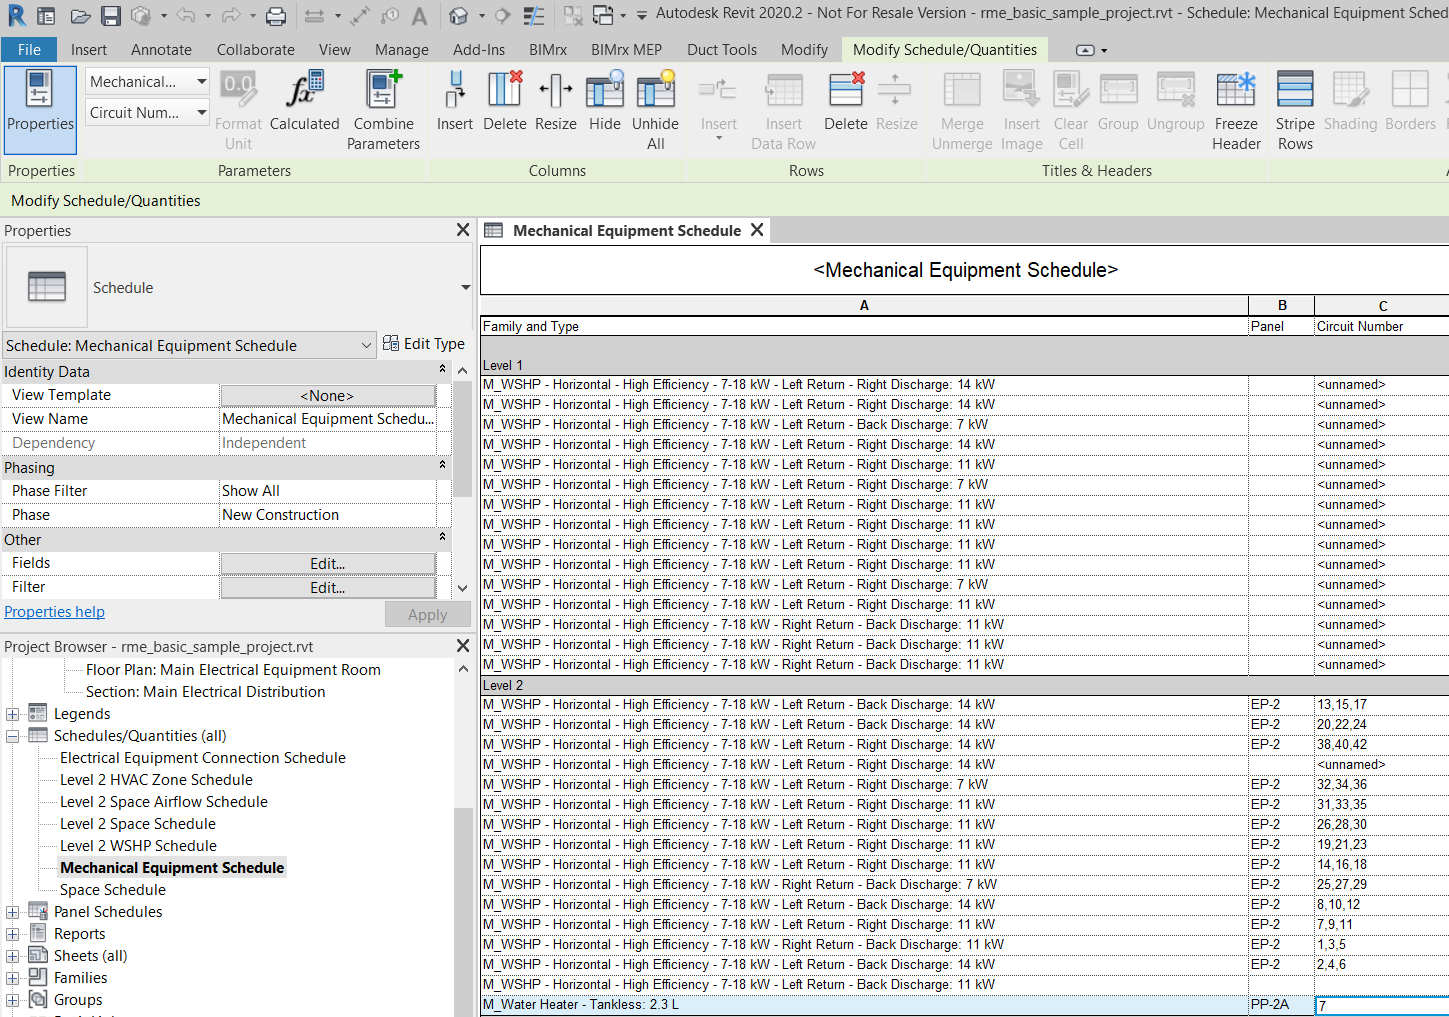
Task: Switch to the Manage ribbon tab
Action: (x=402, y=49)
